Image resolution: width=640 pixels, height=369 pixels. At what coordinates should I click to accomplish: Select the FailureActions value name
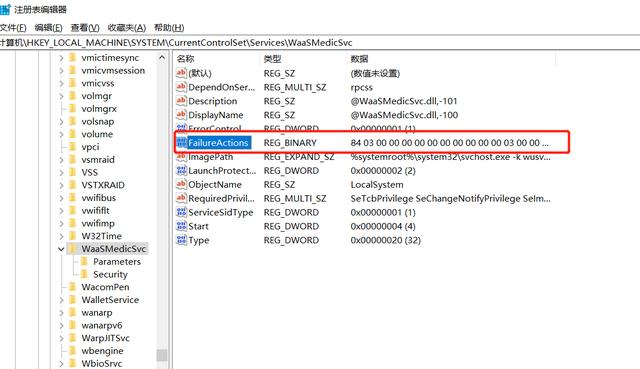point(218,143)
